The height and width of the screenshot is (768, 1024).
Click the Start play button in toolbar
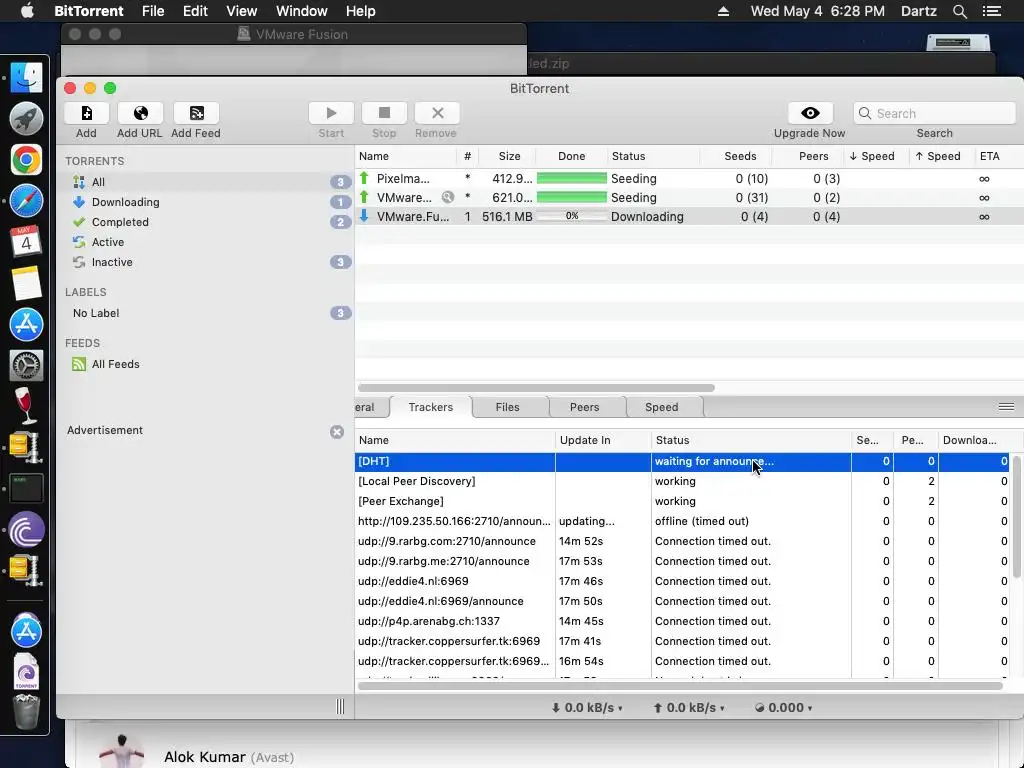tap(331, 113)
